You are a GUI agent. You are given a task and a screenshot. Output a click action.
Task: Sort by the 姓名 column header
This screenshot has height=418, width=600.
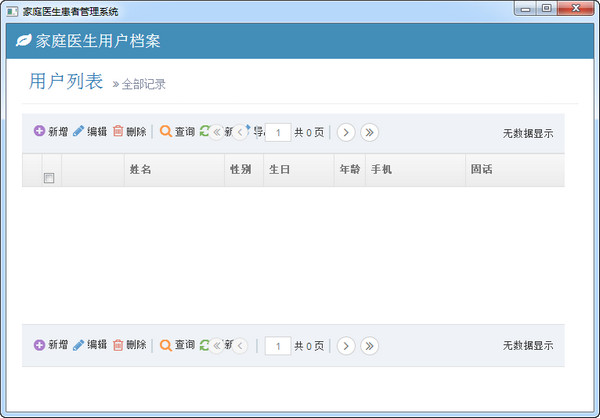point(174,170)
